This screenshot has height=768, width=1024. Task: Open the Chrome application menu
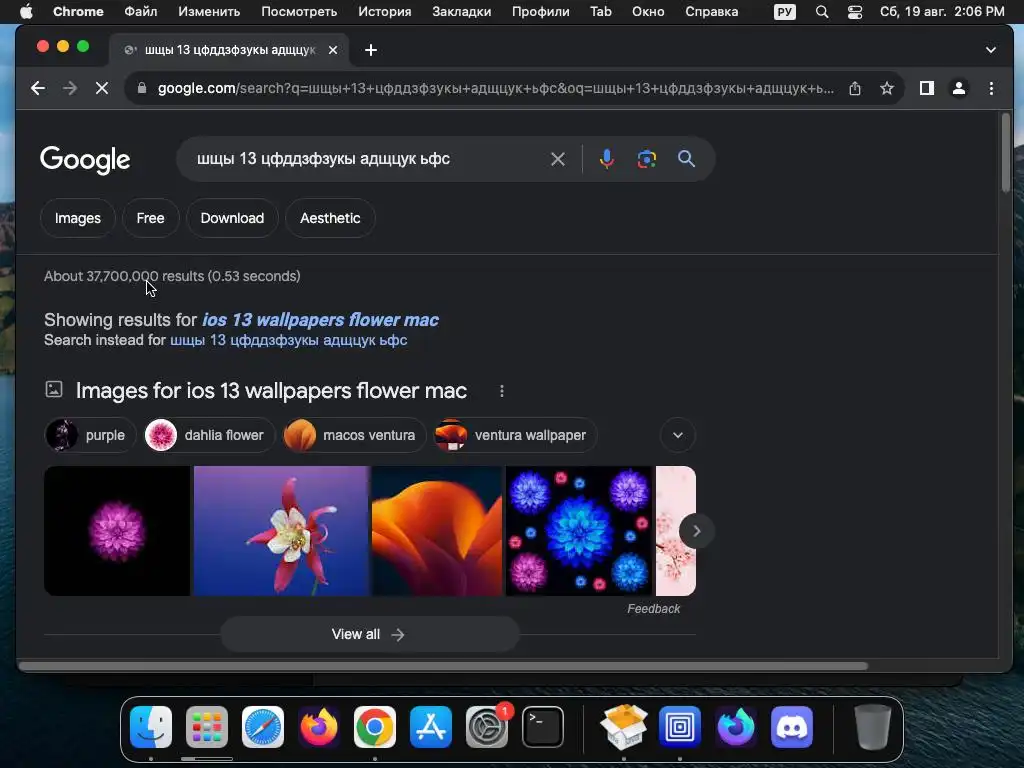[x=78, y=12]
